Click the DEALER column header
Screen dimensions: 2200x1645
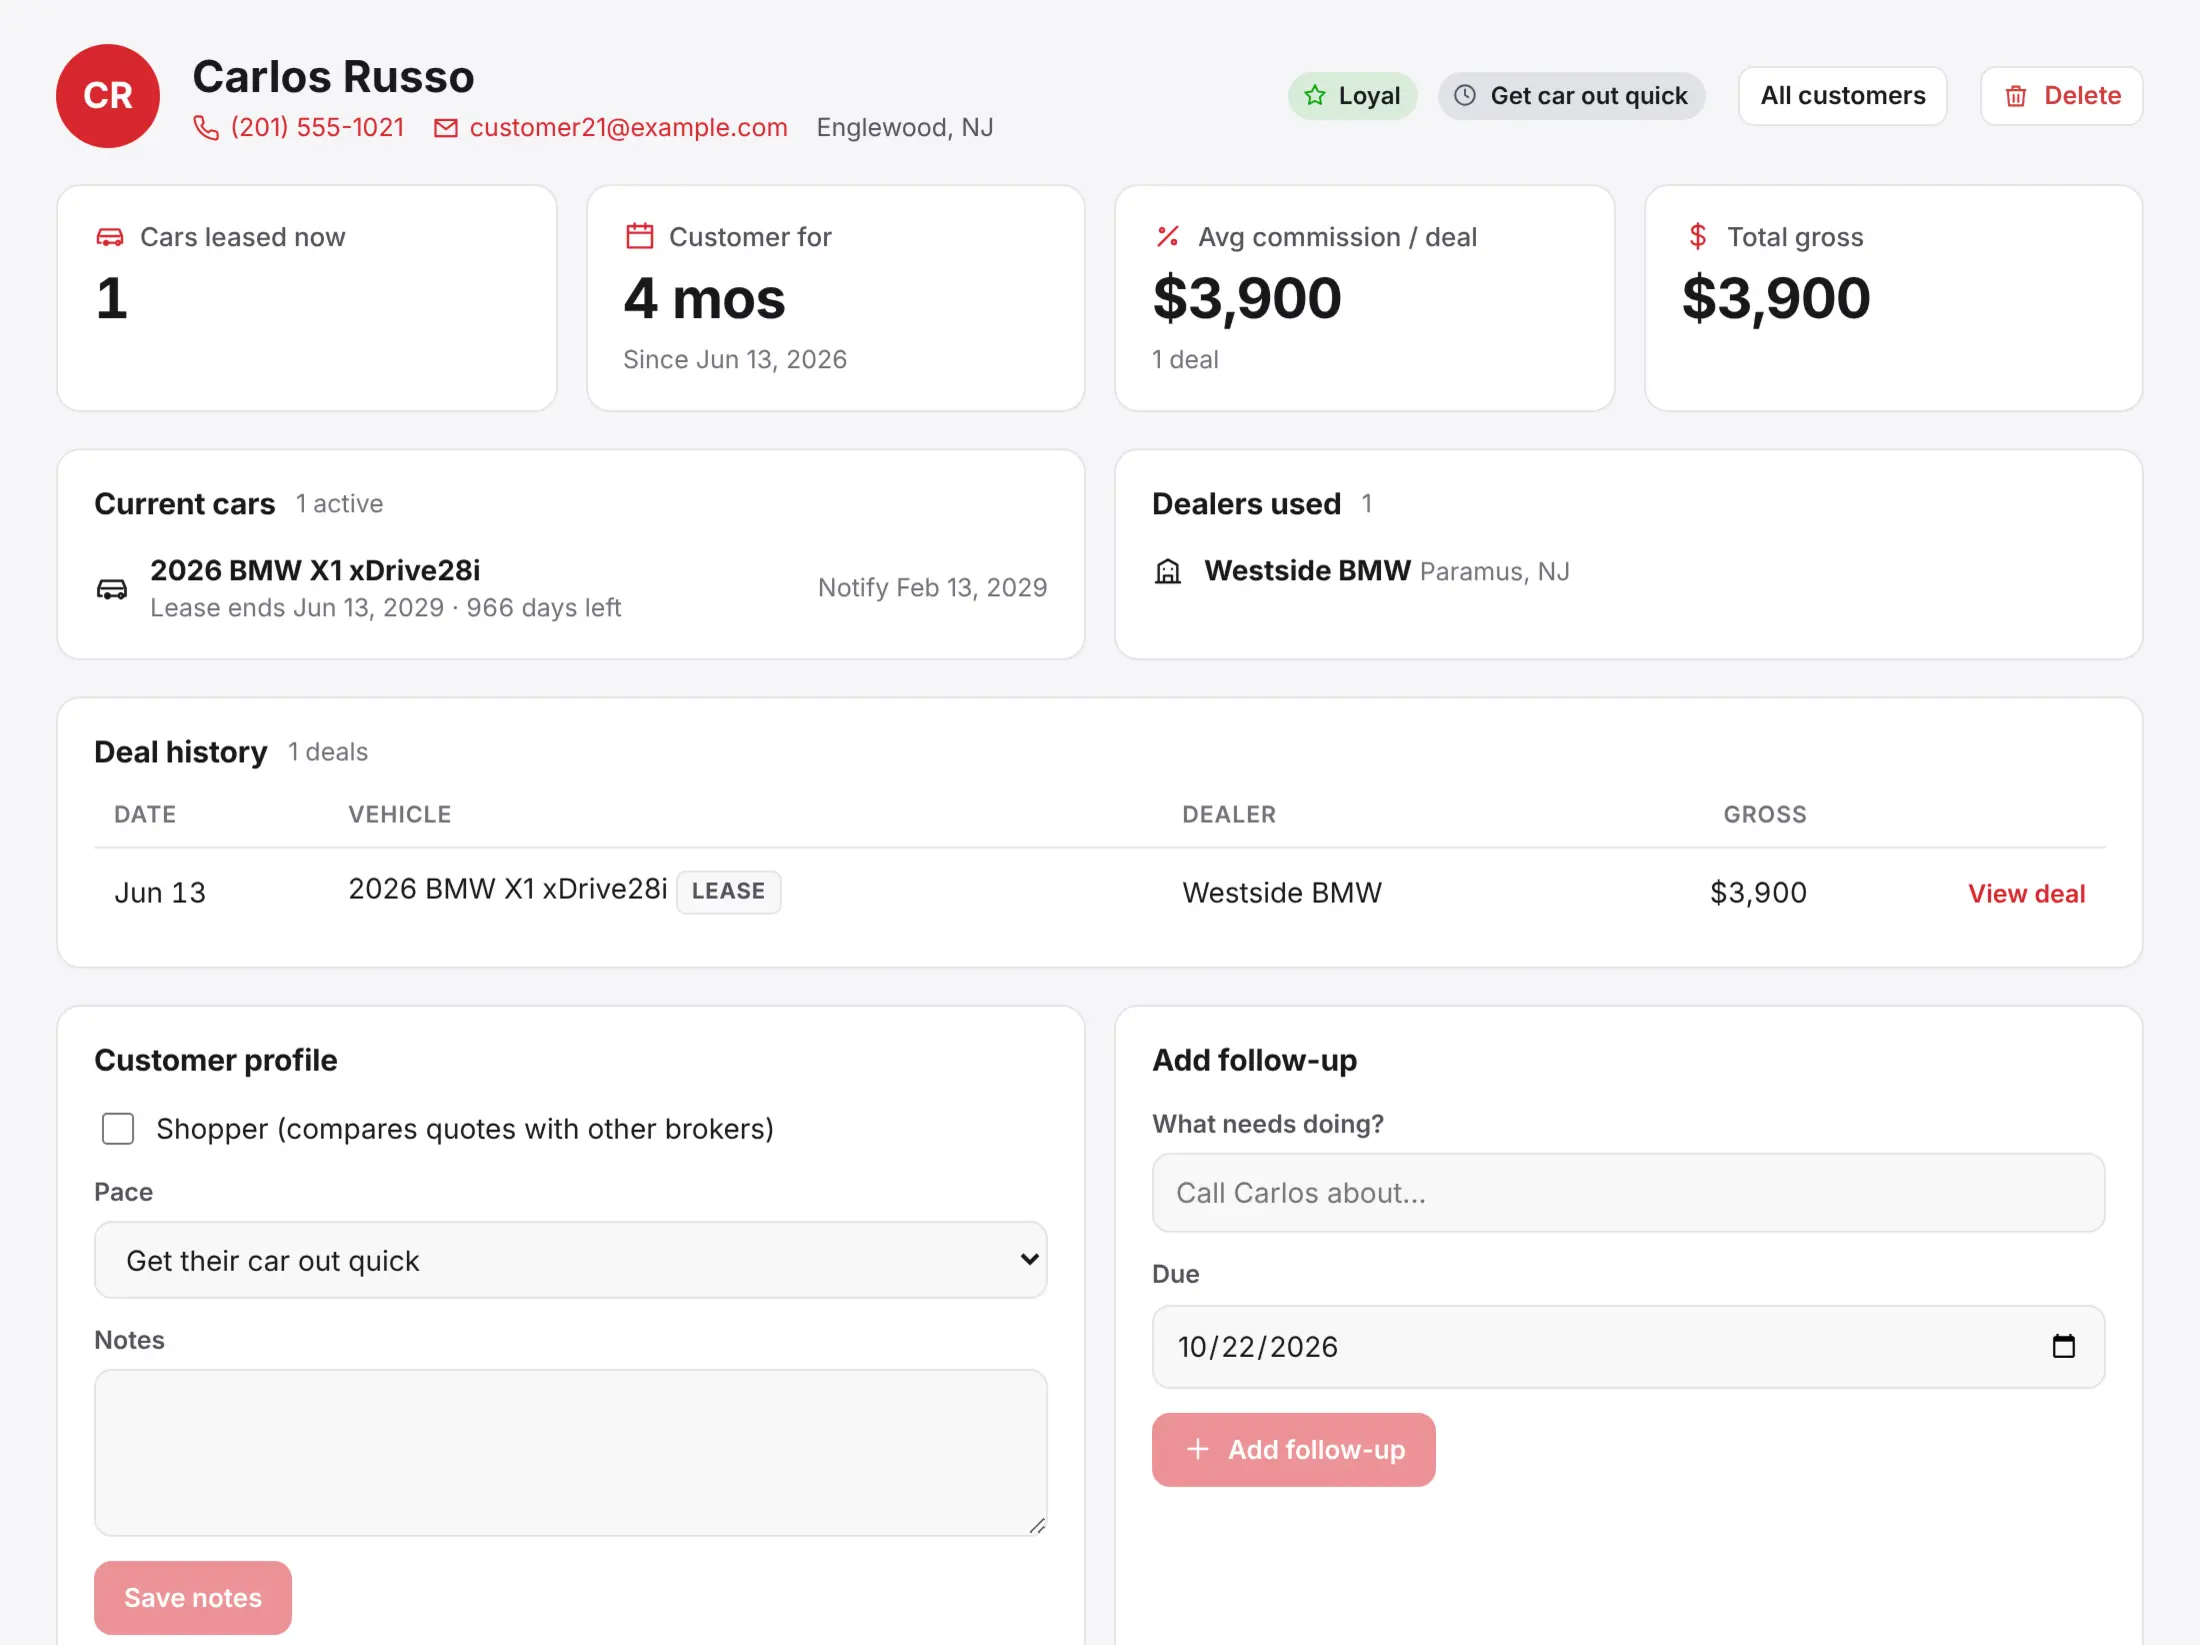point(1229,814)
